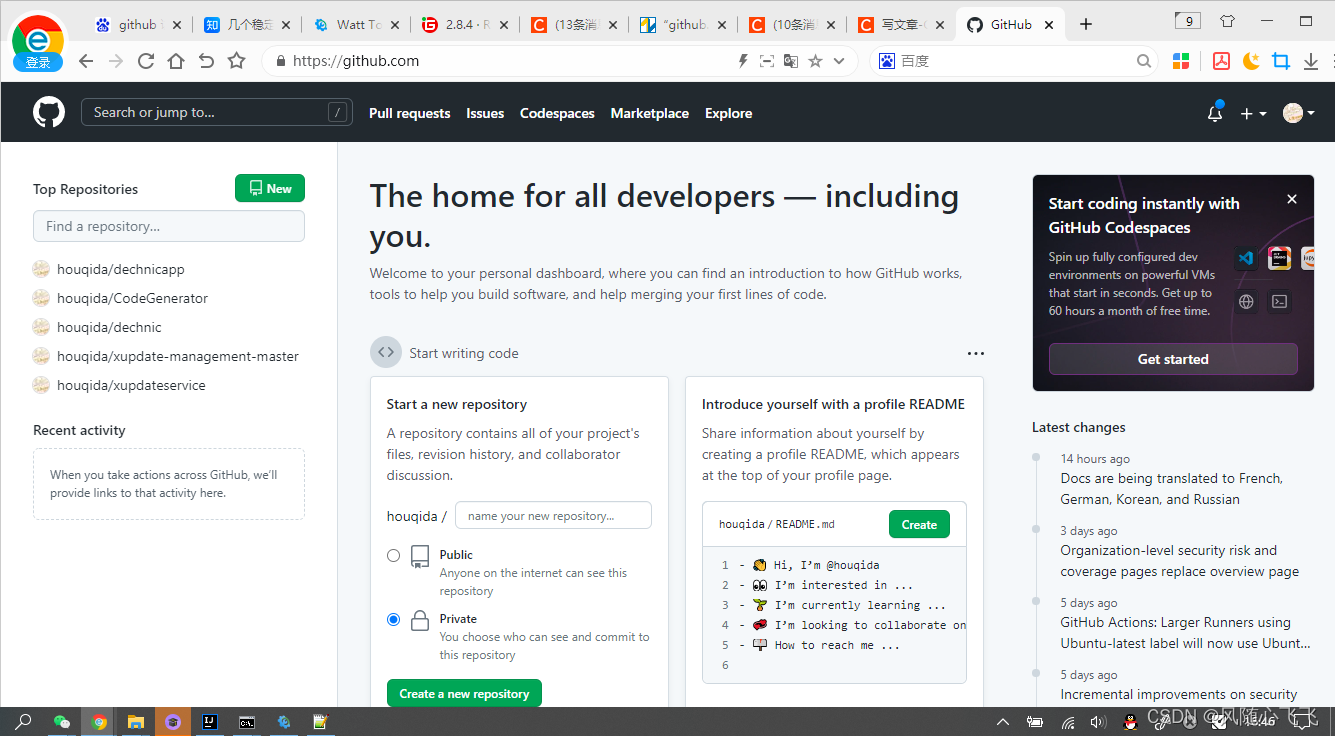Image resolution: width=1335 pixels, height=736 pixels.
Task: Click the search magnifier in Baidu box
Action: pos(1144,61)
